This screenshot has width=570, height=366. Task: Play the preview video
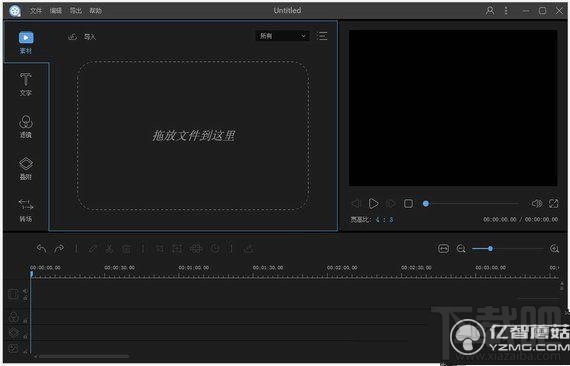373,204
